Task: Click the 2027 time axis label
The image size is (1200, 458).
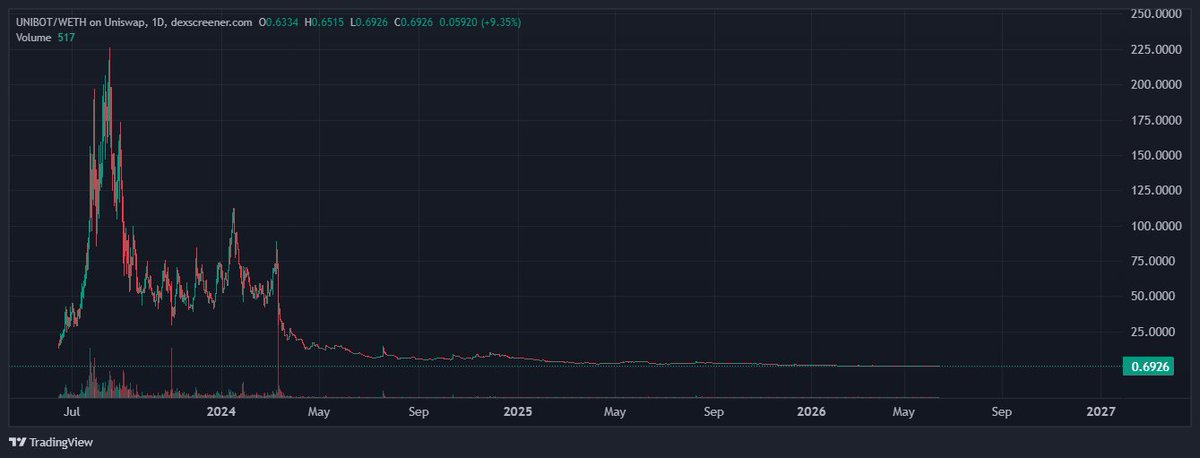Action: coord(1101,411)
